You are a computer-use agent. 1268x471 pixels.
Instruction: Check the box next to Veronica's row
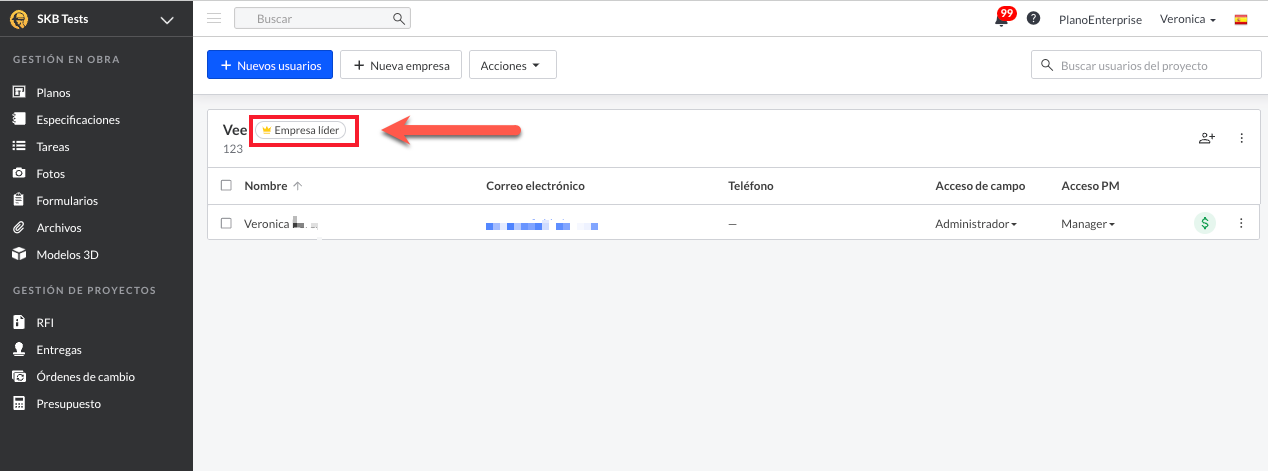pyautogui.click(x=226, y=224)
